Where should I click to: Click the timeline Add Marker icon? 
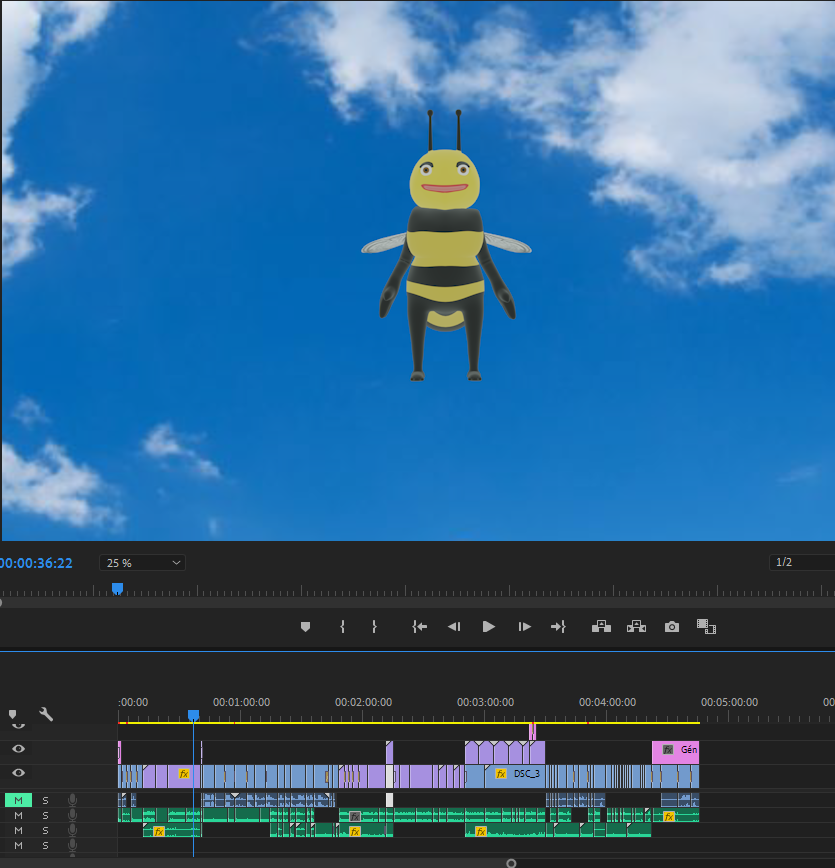13,714
